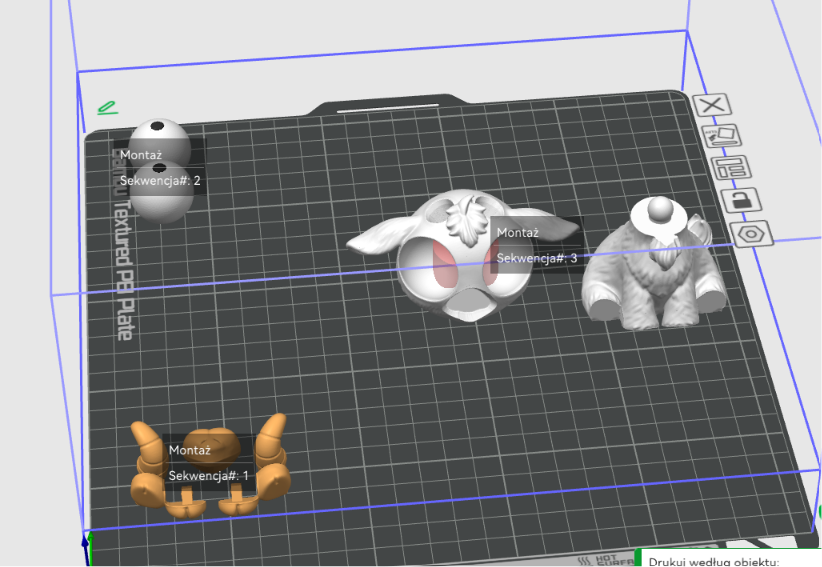The width and height of the screenshot is (822, 567).
Task: Click the green edit plate name pencil
Action: click(107, 108)
